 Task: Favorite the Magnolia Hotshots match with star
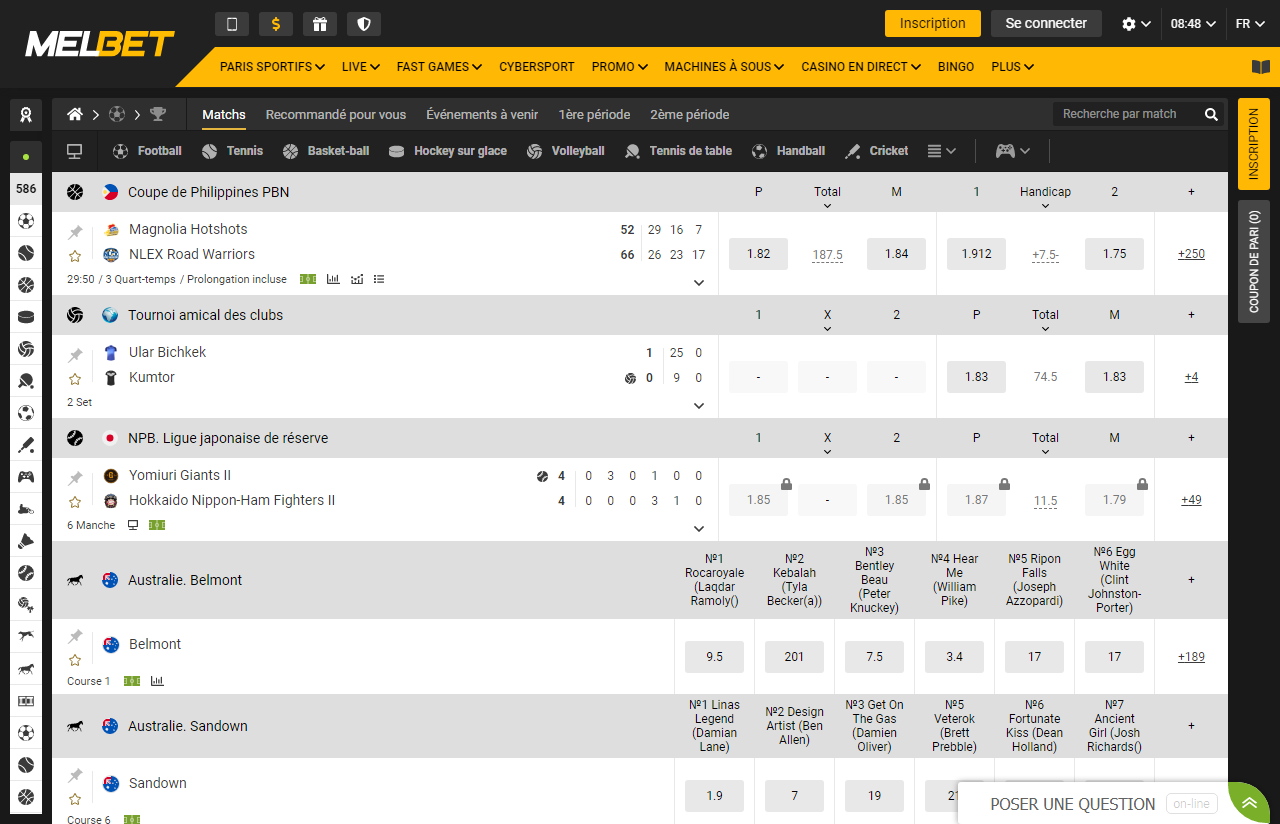pos(75,256)
